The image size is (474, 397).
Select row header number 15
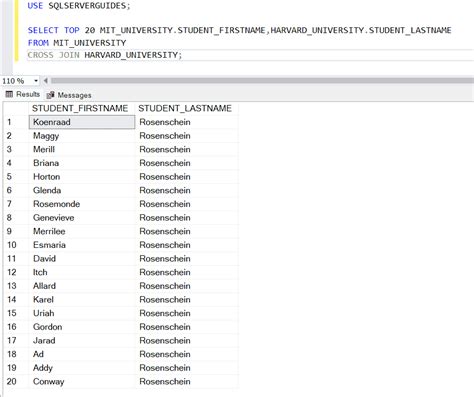(x=16, y=313)
